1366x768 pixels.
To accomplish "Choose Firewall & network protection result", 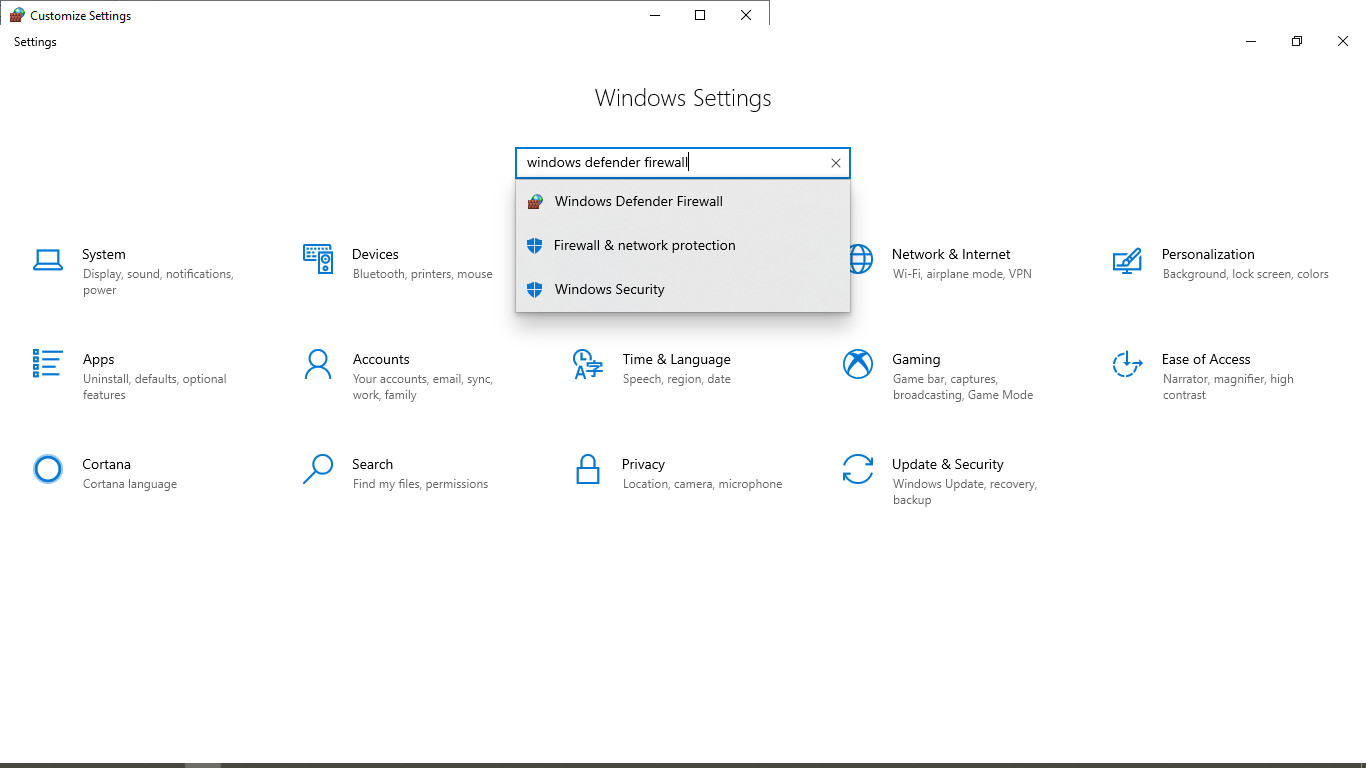I will tap(683, 245).
